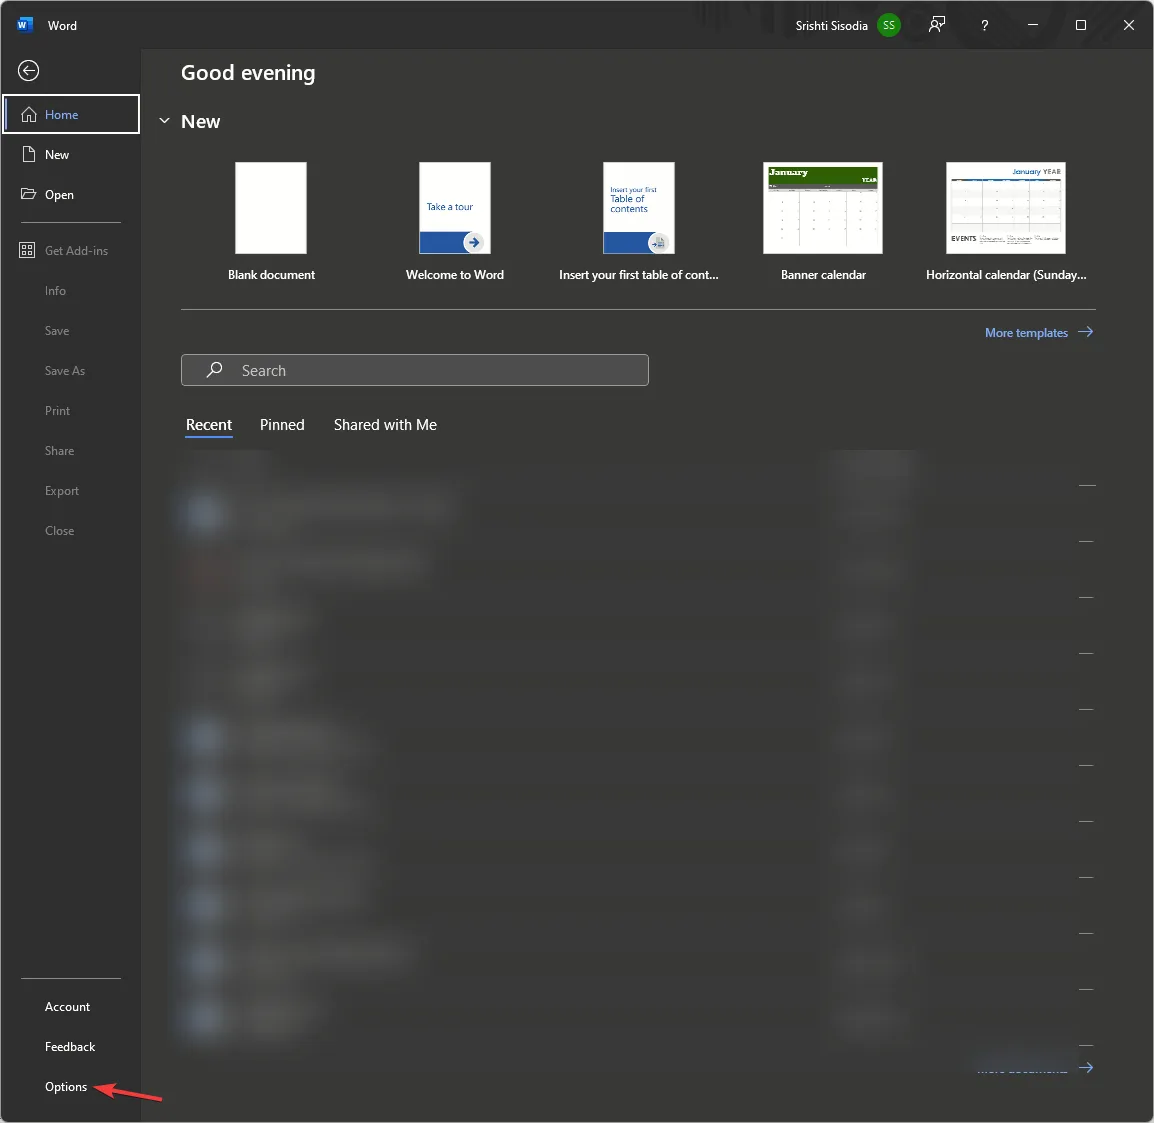
Task: Select Save As in the sidebar
Action: [x=65, y=371]
